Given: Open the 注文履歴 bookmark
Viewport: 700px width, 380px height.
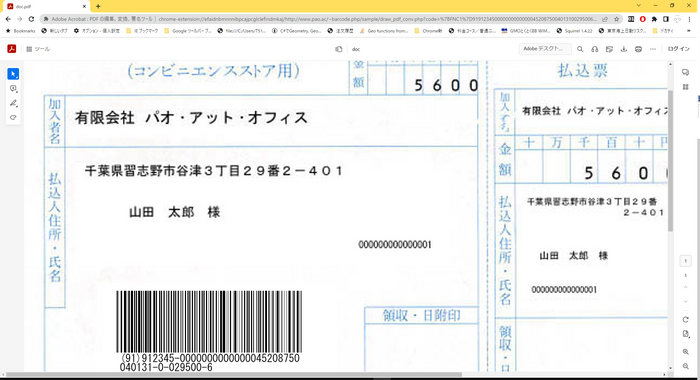Looking at the screenshot, I should 341,31.
